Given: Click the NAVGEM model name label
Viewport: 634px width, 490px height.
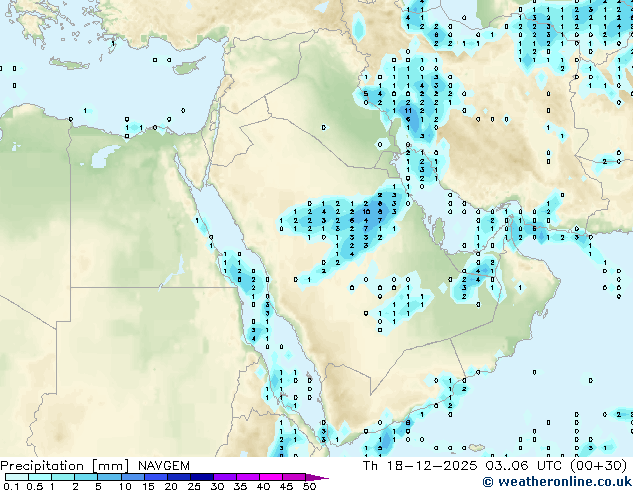Looking at the screenshot, I should point(164,466).
